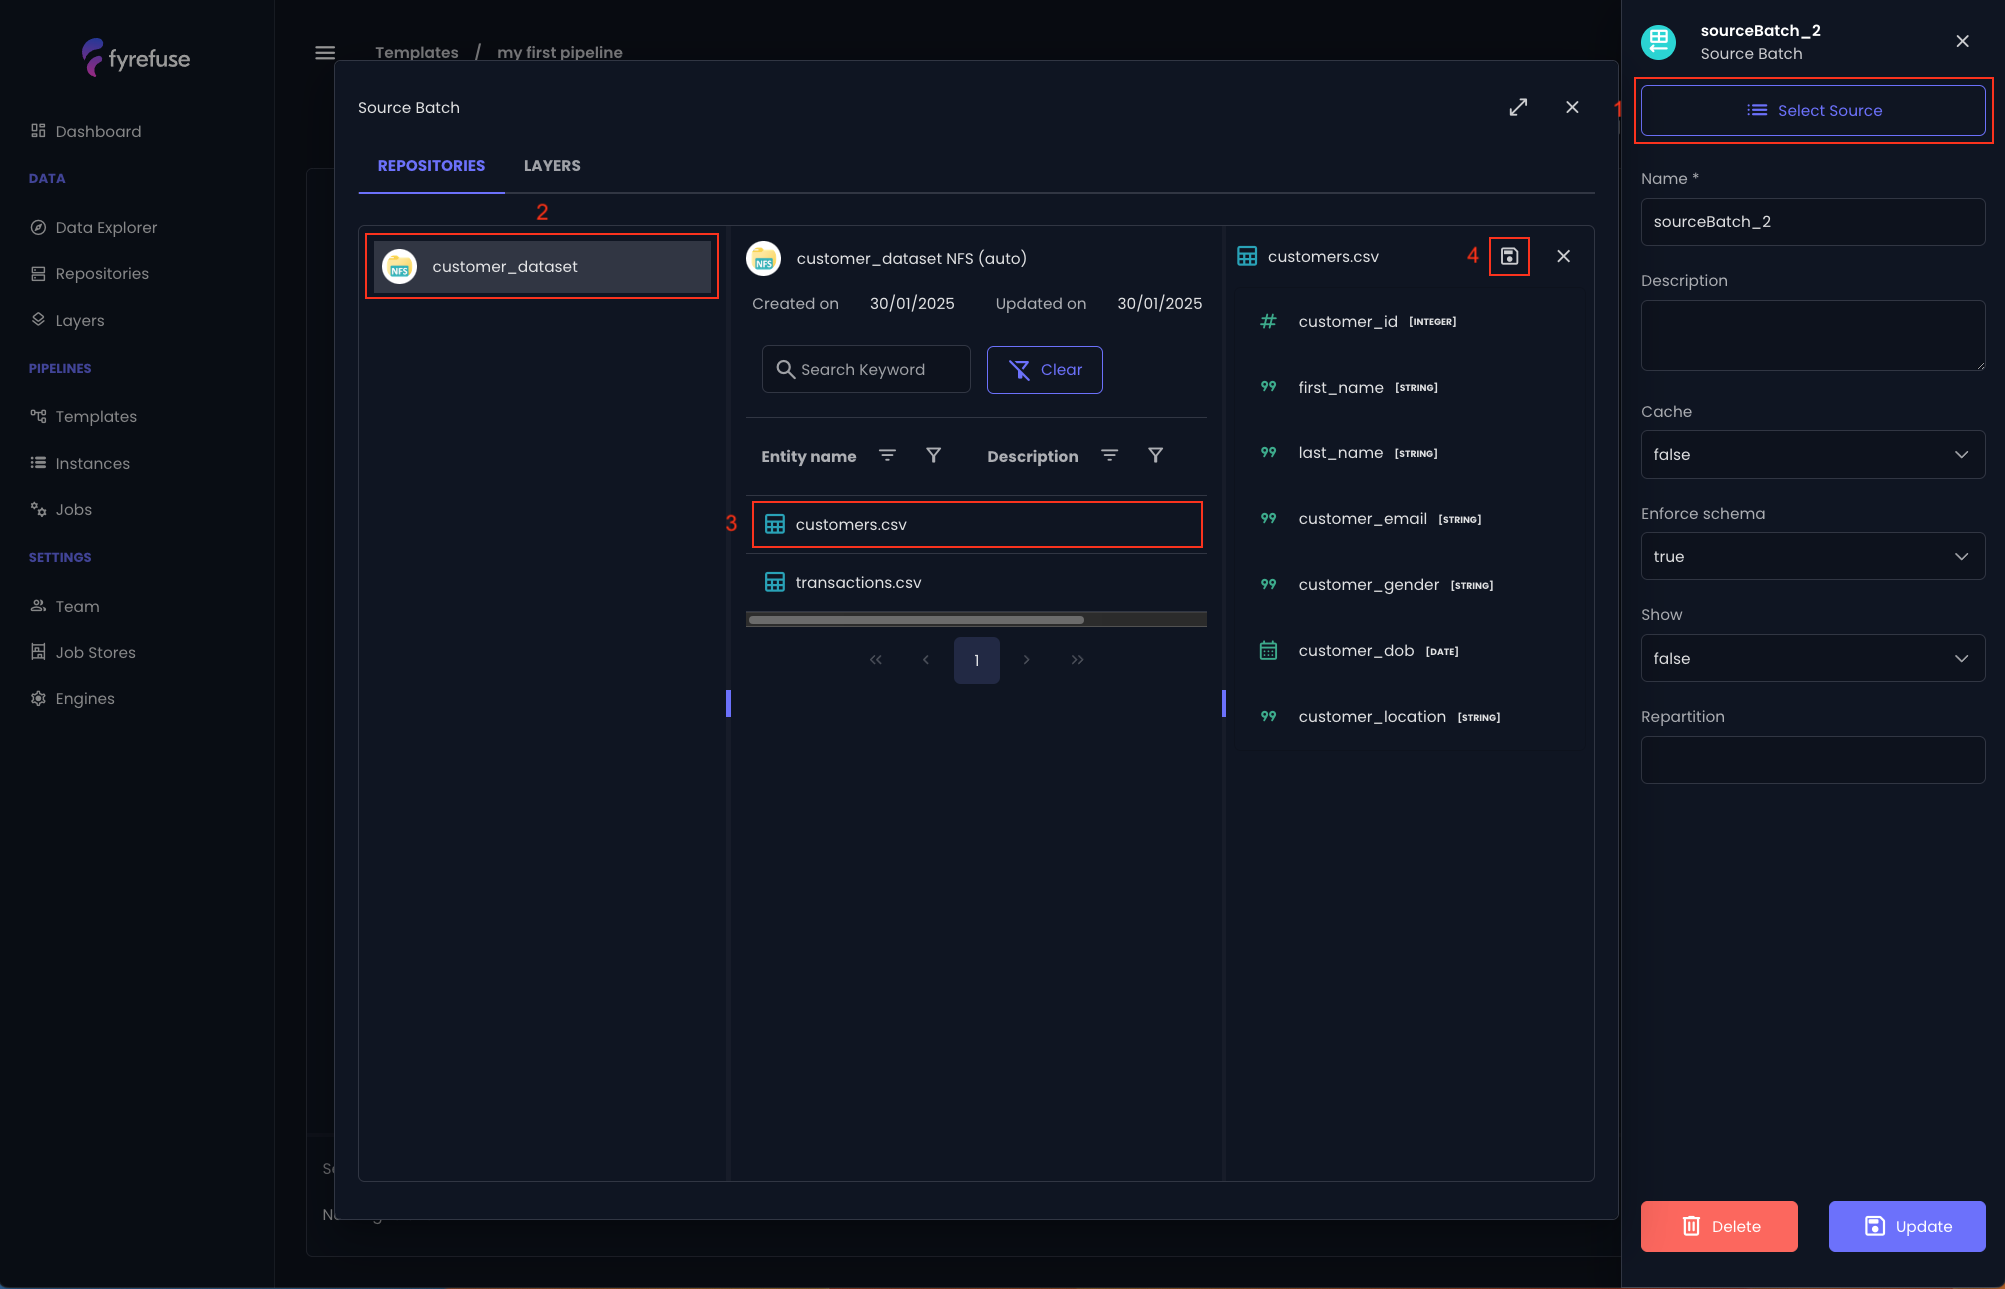Click the Update button
The width and height of the screenshot is (2005, 1289).
click(1907, 1226)
